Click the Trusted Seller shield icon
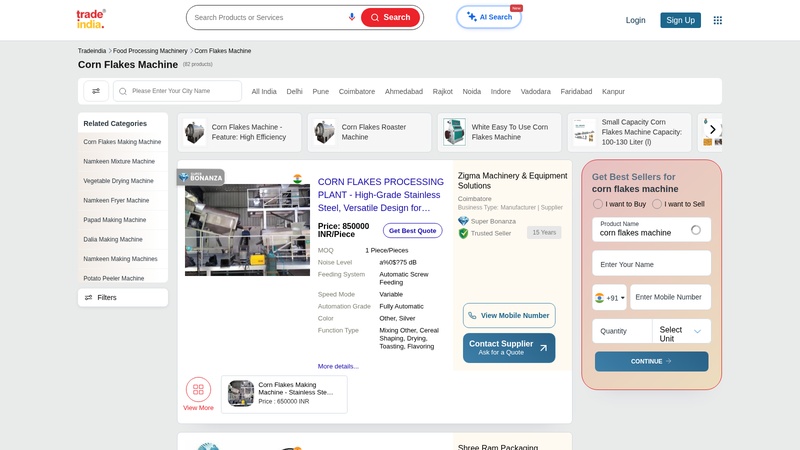 pyautogui.click(x=463, y=233)
